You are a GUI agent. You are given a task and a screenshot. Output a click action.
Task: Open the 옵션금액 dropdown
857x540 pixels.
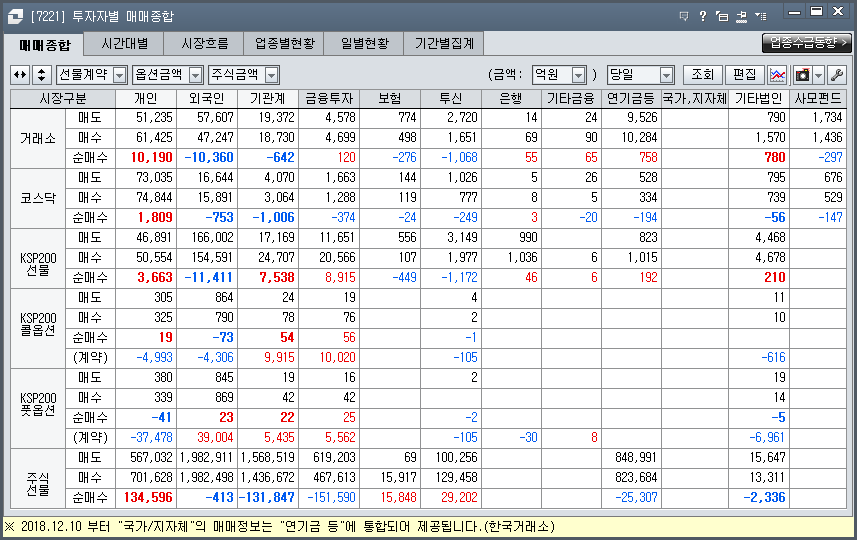tap(196, 75)
